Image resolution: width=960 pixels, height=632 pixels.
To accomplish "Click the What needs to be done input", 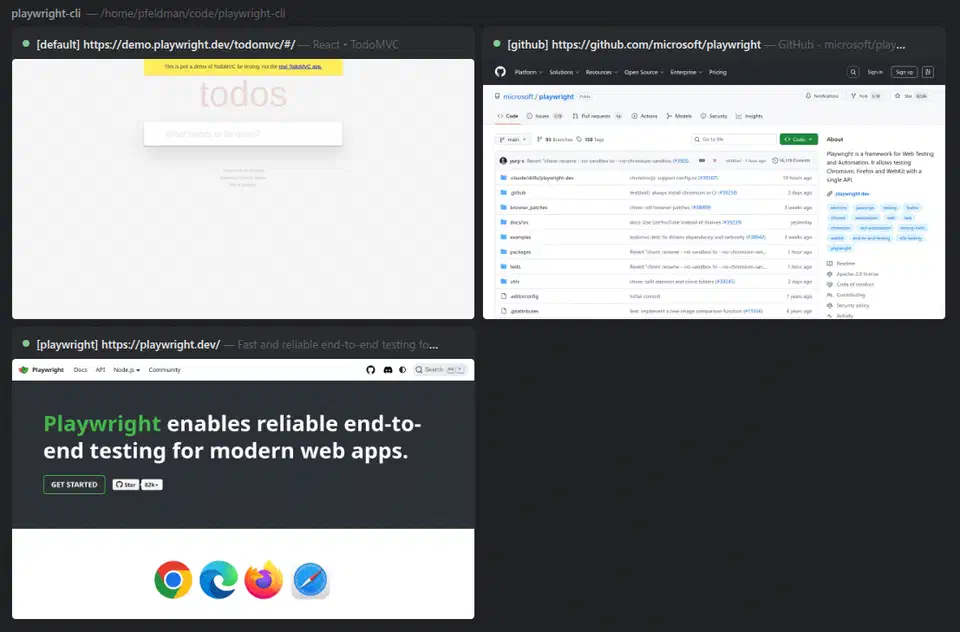I will [x=243, y=133].
